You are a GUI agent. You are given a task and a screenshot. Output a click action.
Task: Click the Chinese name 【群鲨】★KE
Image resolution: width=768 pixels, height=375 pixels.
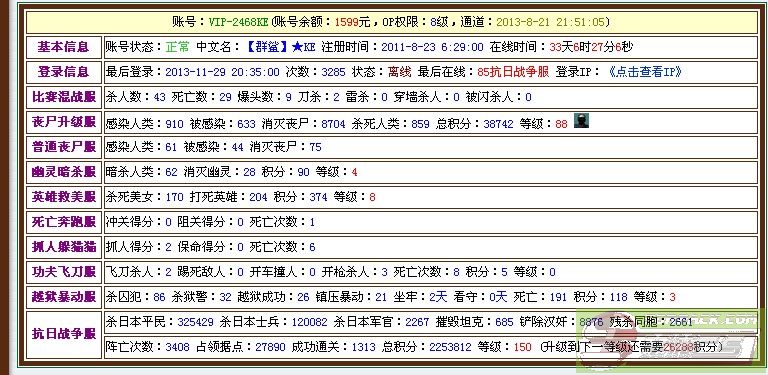tap(279, 47)
